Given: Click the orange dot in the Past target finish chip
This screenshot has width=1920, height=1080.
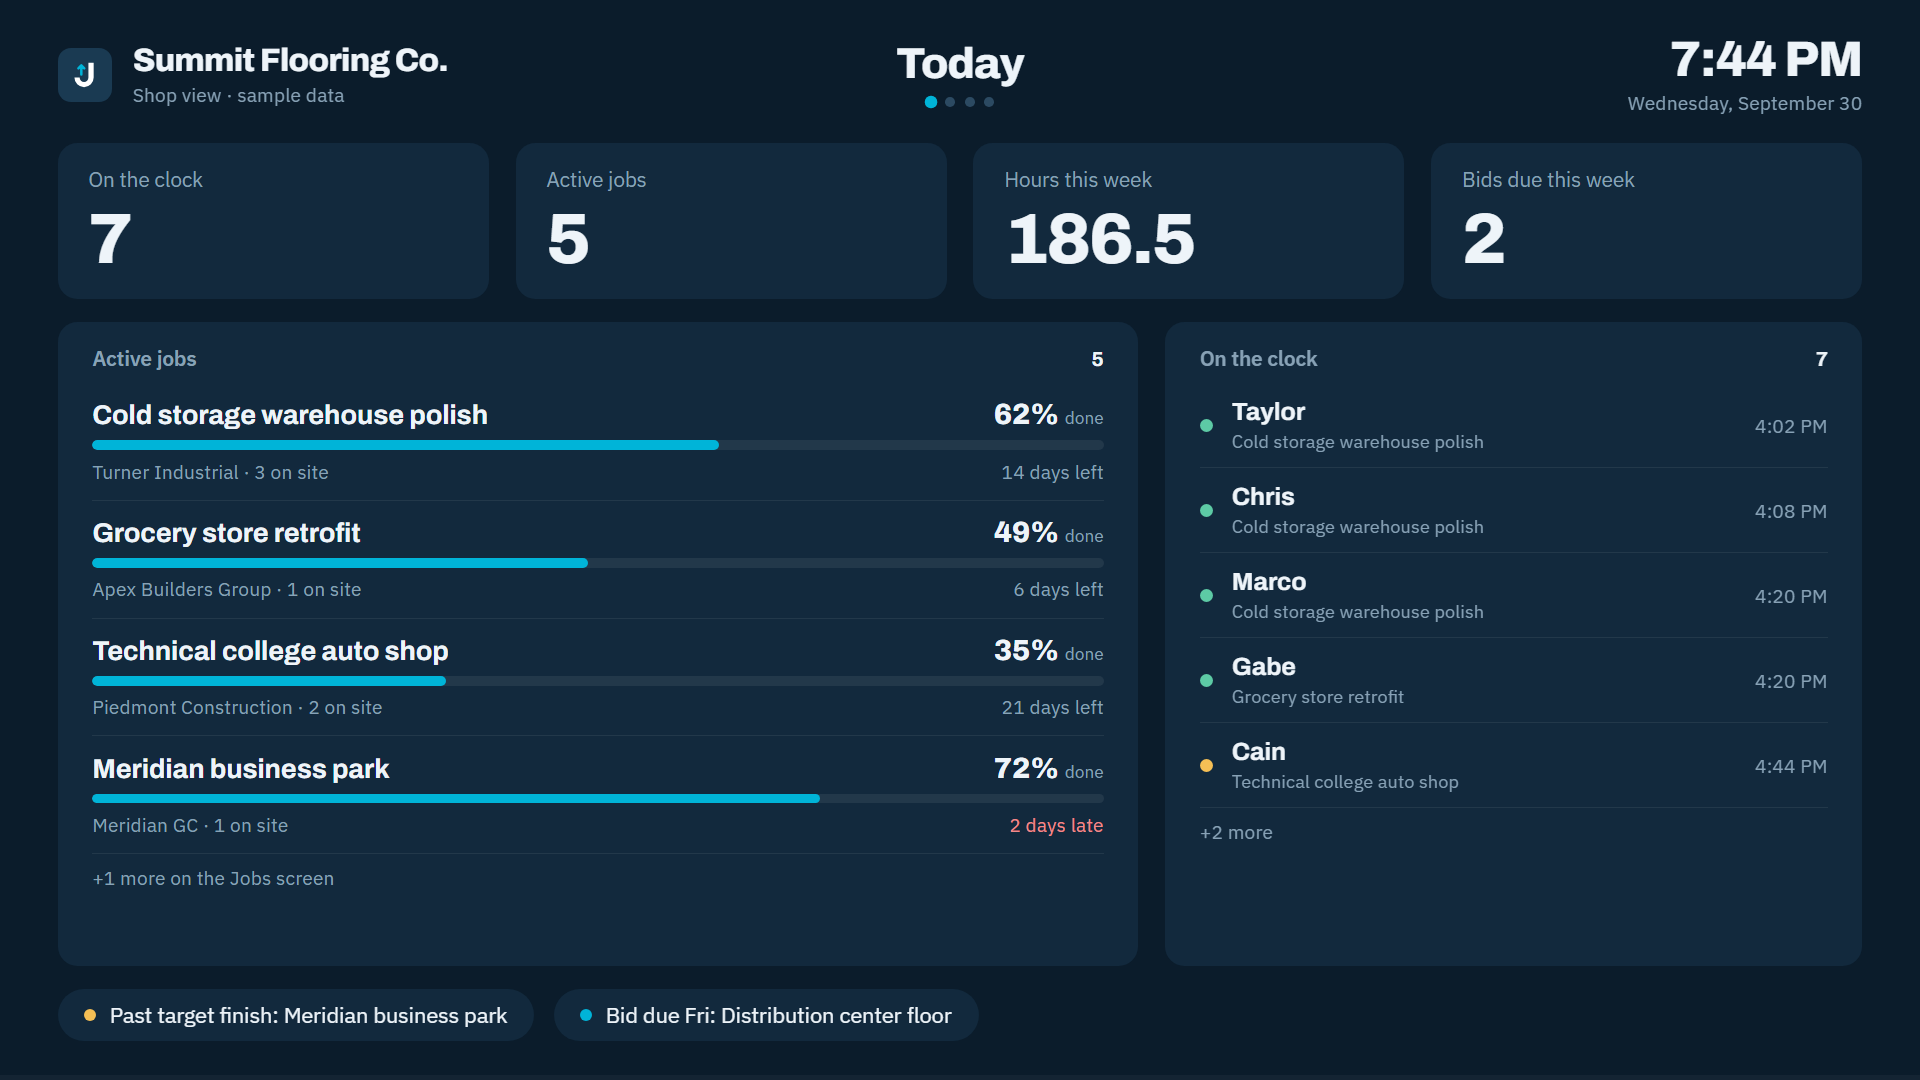Looking at the screenshot, I should click(90, 1015).
